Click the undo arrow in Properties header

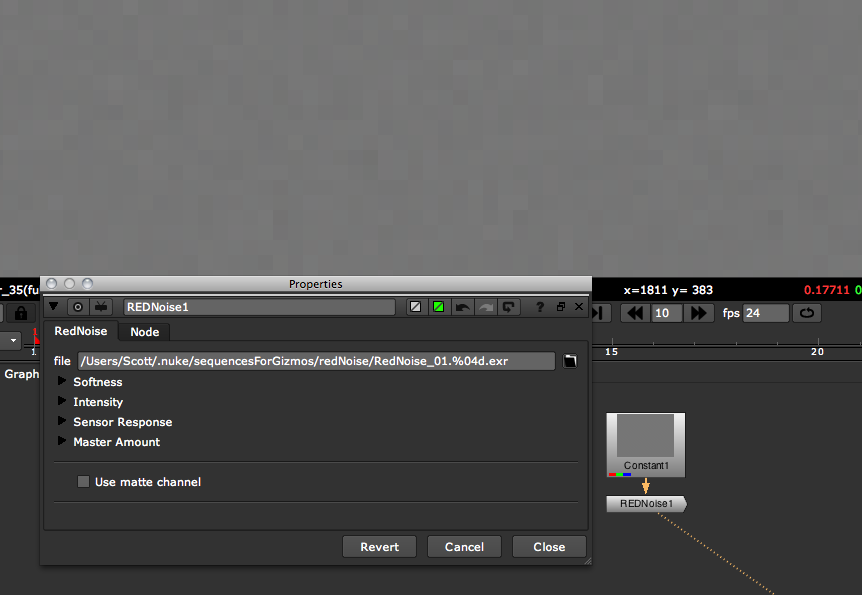click(462, 307)
